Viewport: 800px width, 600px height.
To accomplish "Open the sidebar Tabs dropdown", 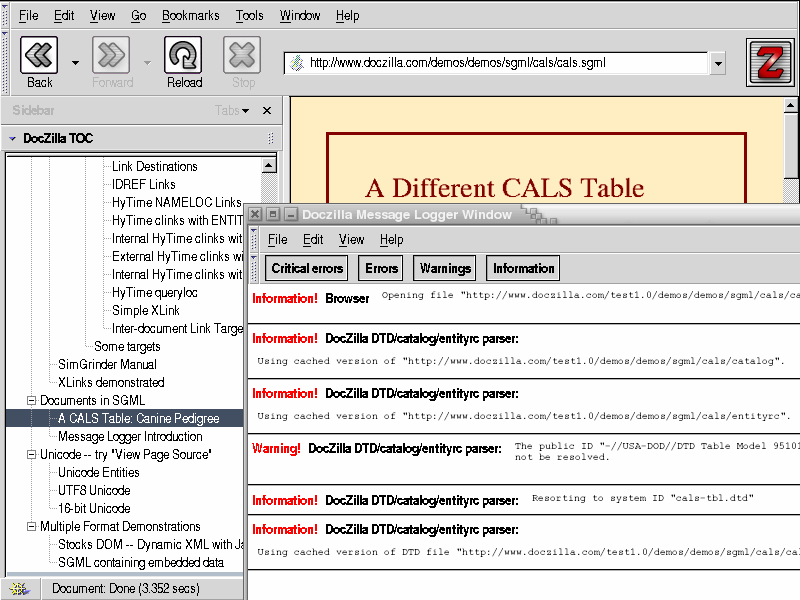I will [x=232, y=110].
